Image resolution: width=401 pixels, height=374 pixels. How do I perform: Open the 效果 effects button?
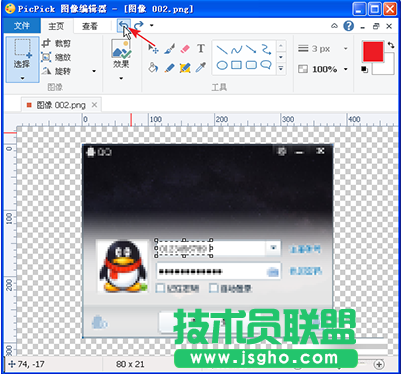[x=121, y=54]
